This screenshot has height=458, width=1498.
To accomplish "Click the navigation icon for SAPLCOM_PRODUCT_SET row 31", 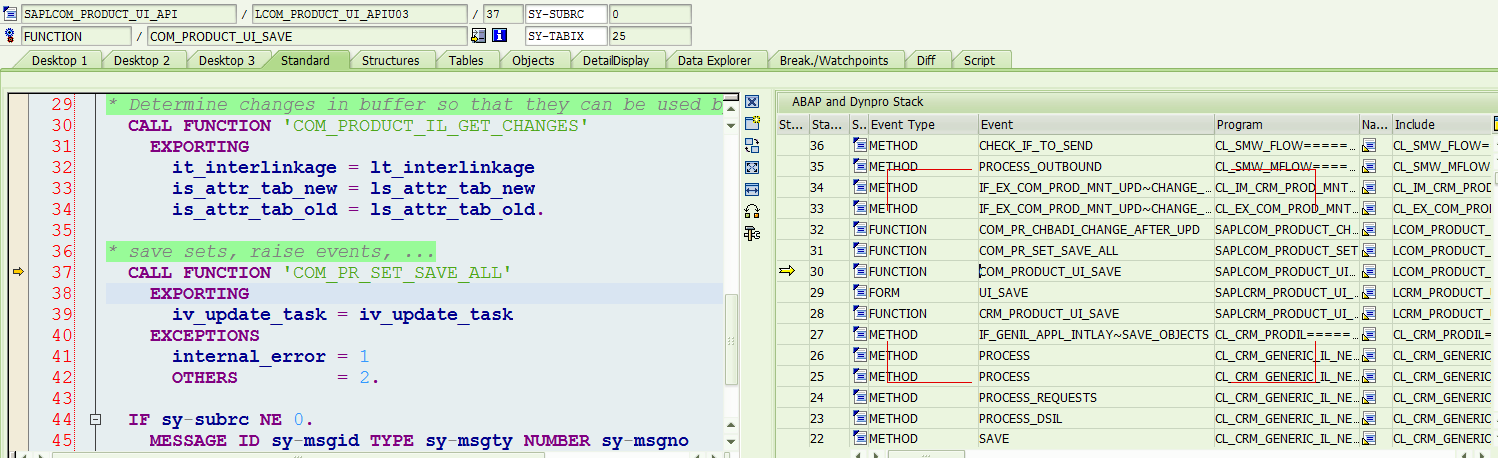I will [x=1370, y=251].
